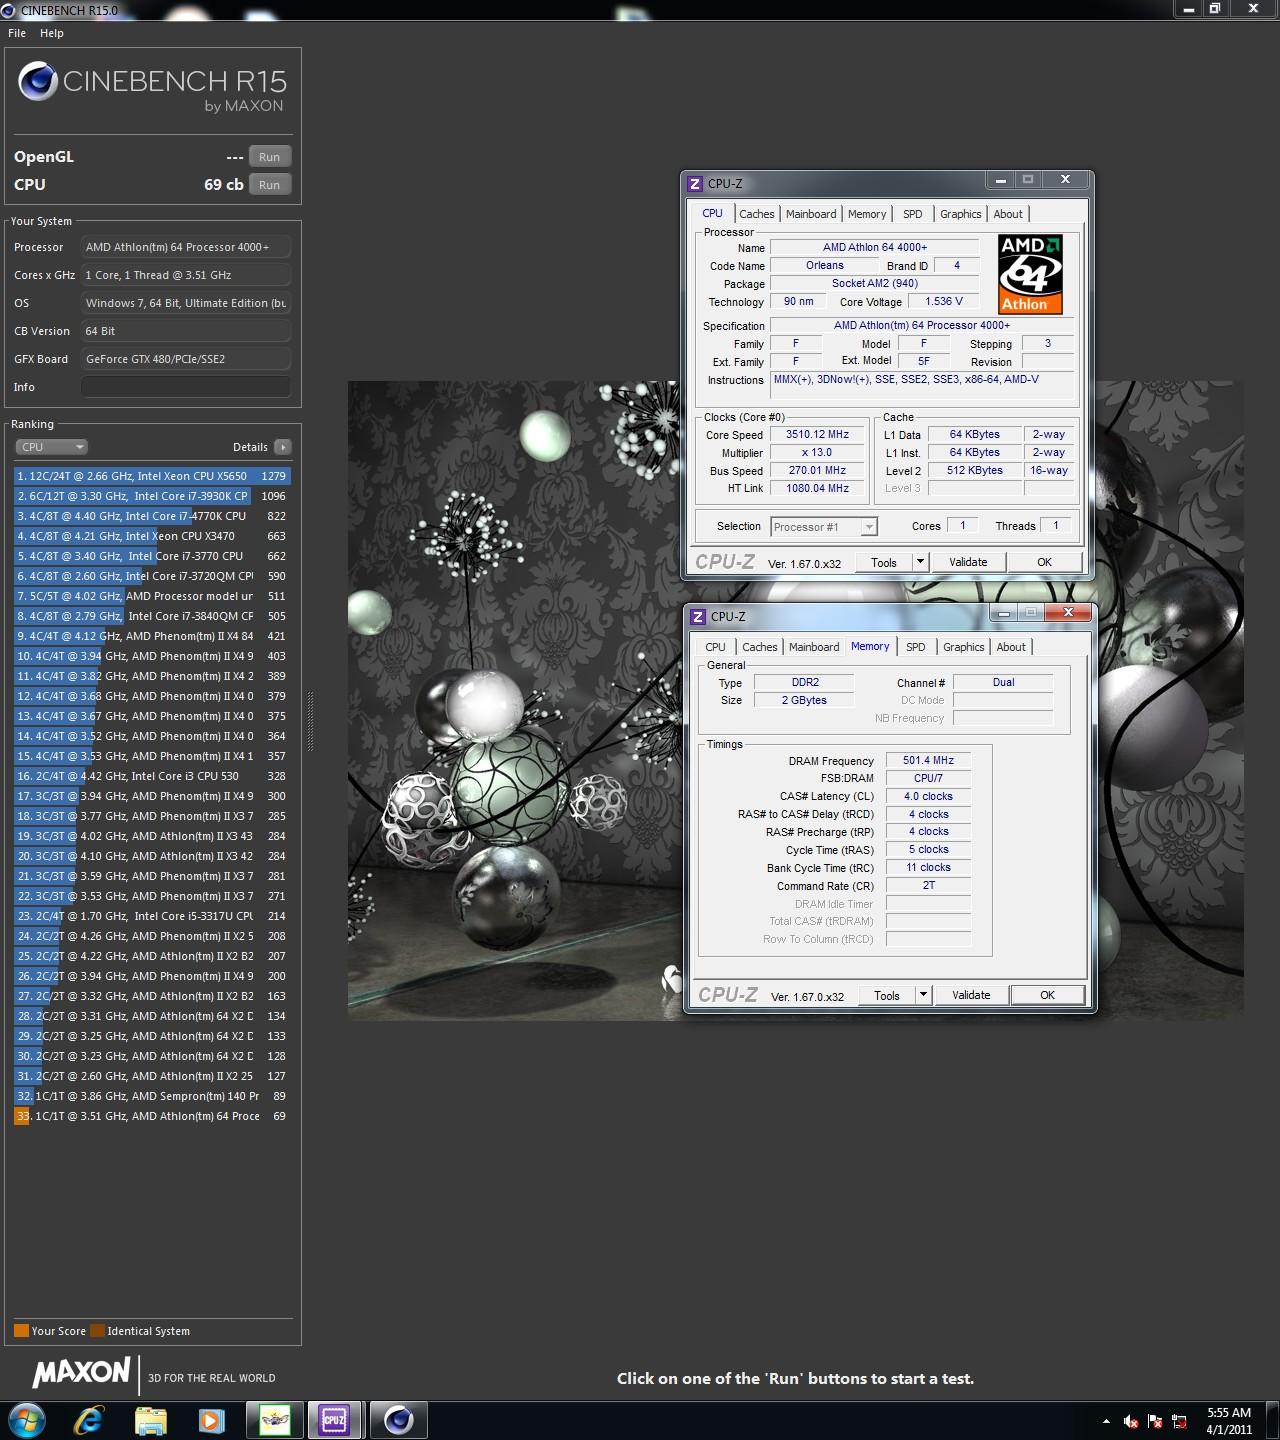Open Caches tab in lower CPU-Z window
1280x1440 pixels.
760,647
